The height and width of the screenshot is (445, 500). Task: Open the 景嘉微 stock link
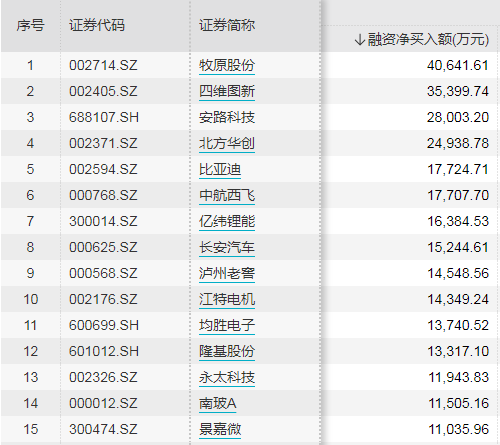220,429
